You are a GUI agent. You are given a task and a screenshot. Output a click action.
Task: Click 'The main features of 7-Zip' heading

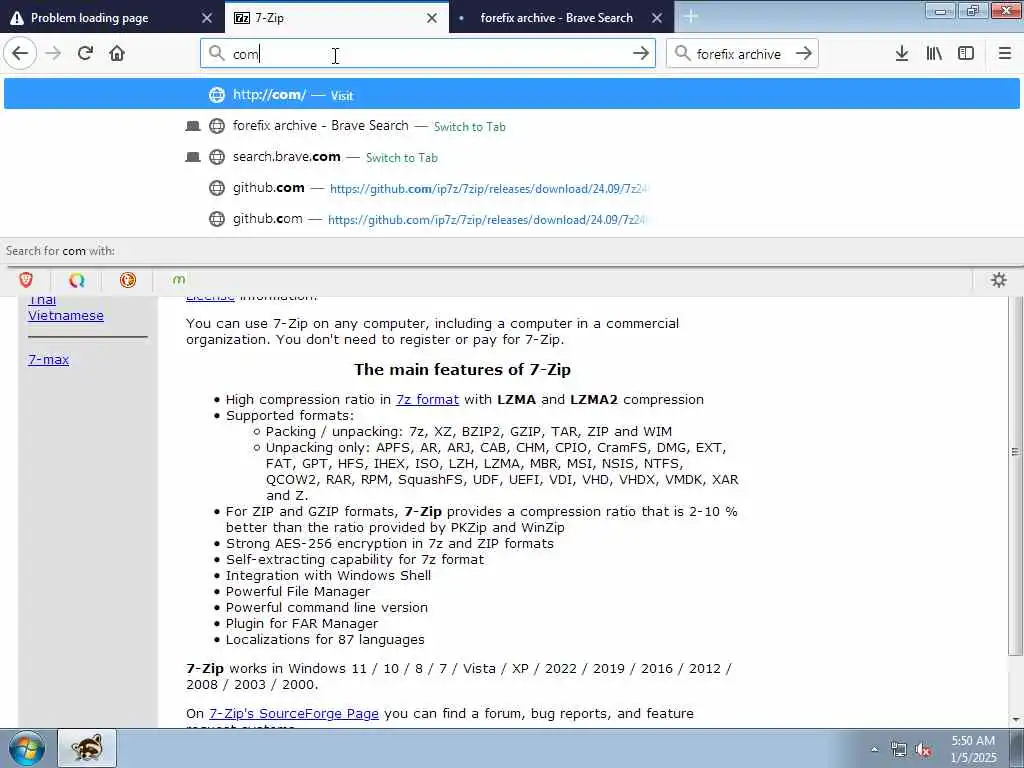tap(462, 370)
